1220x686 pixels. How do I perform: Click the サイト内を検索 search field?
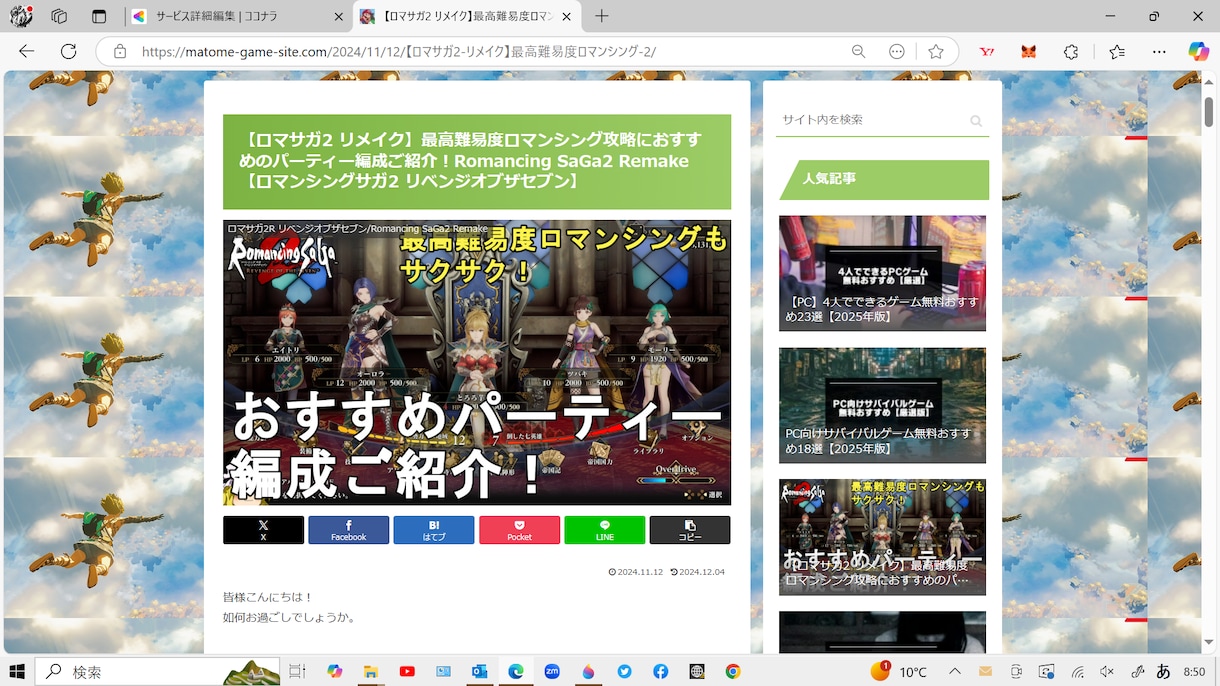(x=868, y=119)
